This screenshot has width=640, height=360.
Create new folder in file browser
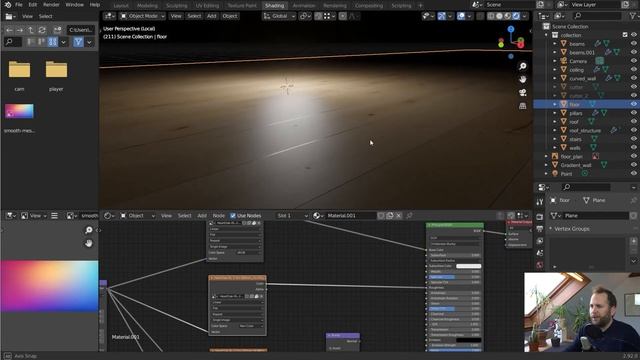tap(57, 30)
